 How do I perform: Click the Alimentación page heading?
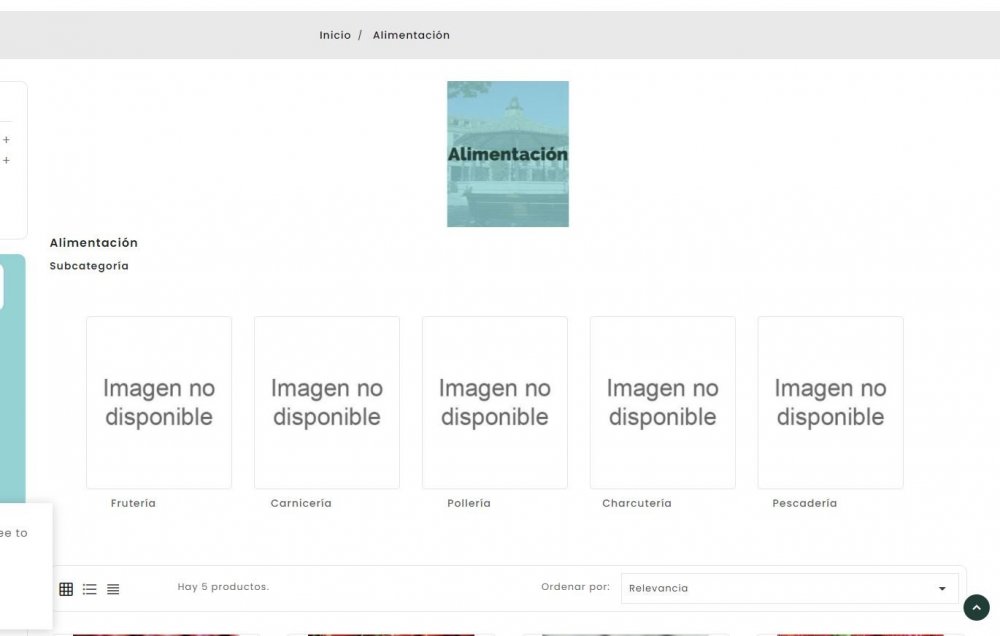[x=94, y=242]
